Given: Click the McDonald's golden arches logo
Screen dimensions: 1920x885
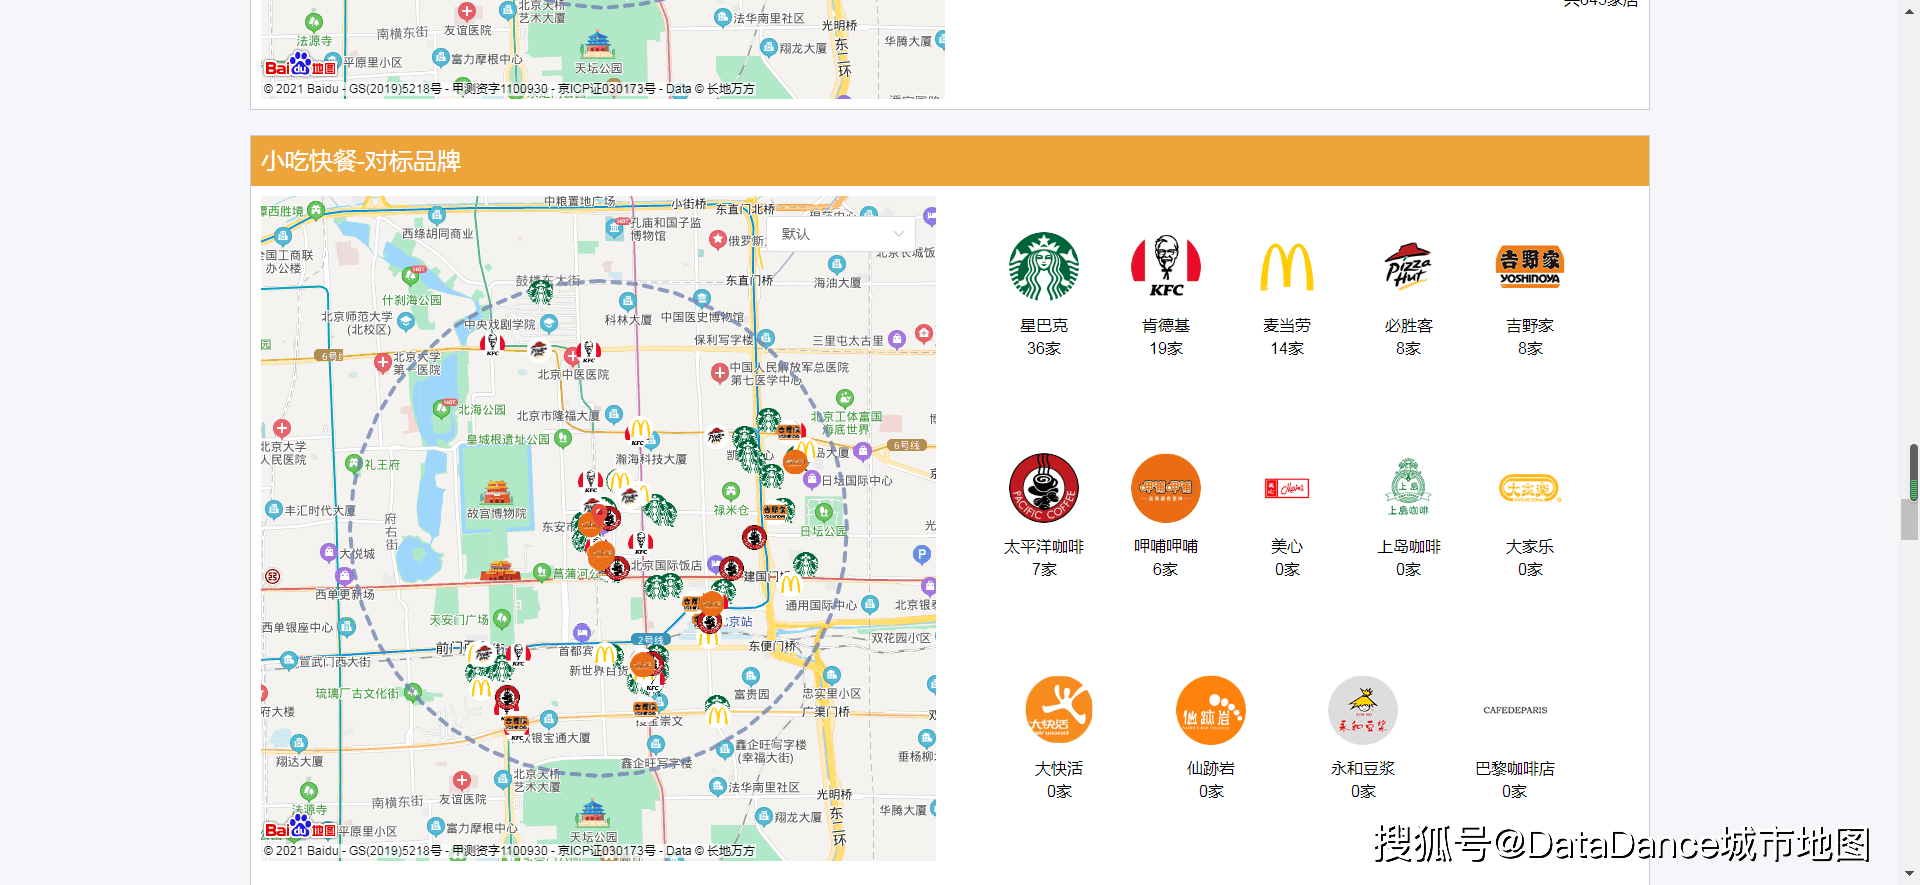Looking at the screenshot, I should 1287,266.
